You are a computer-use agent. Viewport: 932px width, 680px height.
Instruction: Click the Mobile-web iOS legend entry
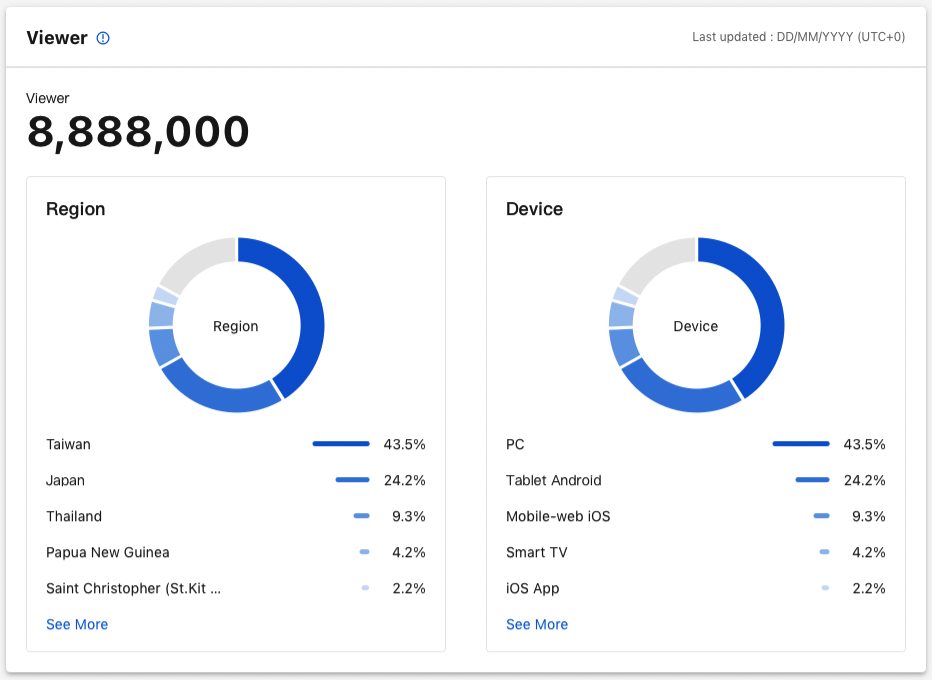tap(556, 516)
